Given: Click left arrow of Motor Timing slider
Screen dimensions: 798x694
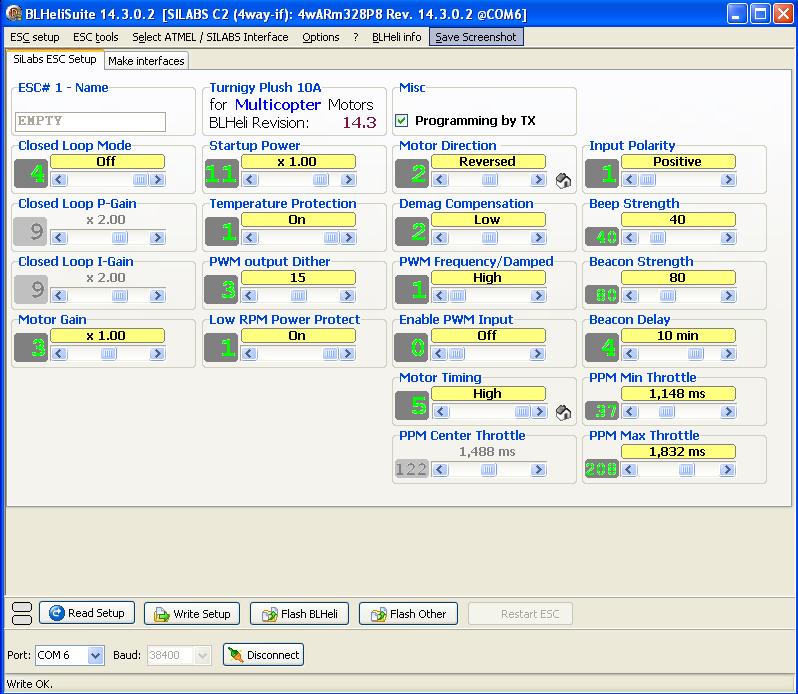Looking at the screenshot, I should coord(440,412).
